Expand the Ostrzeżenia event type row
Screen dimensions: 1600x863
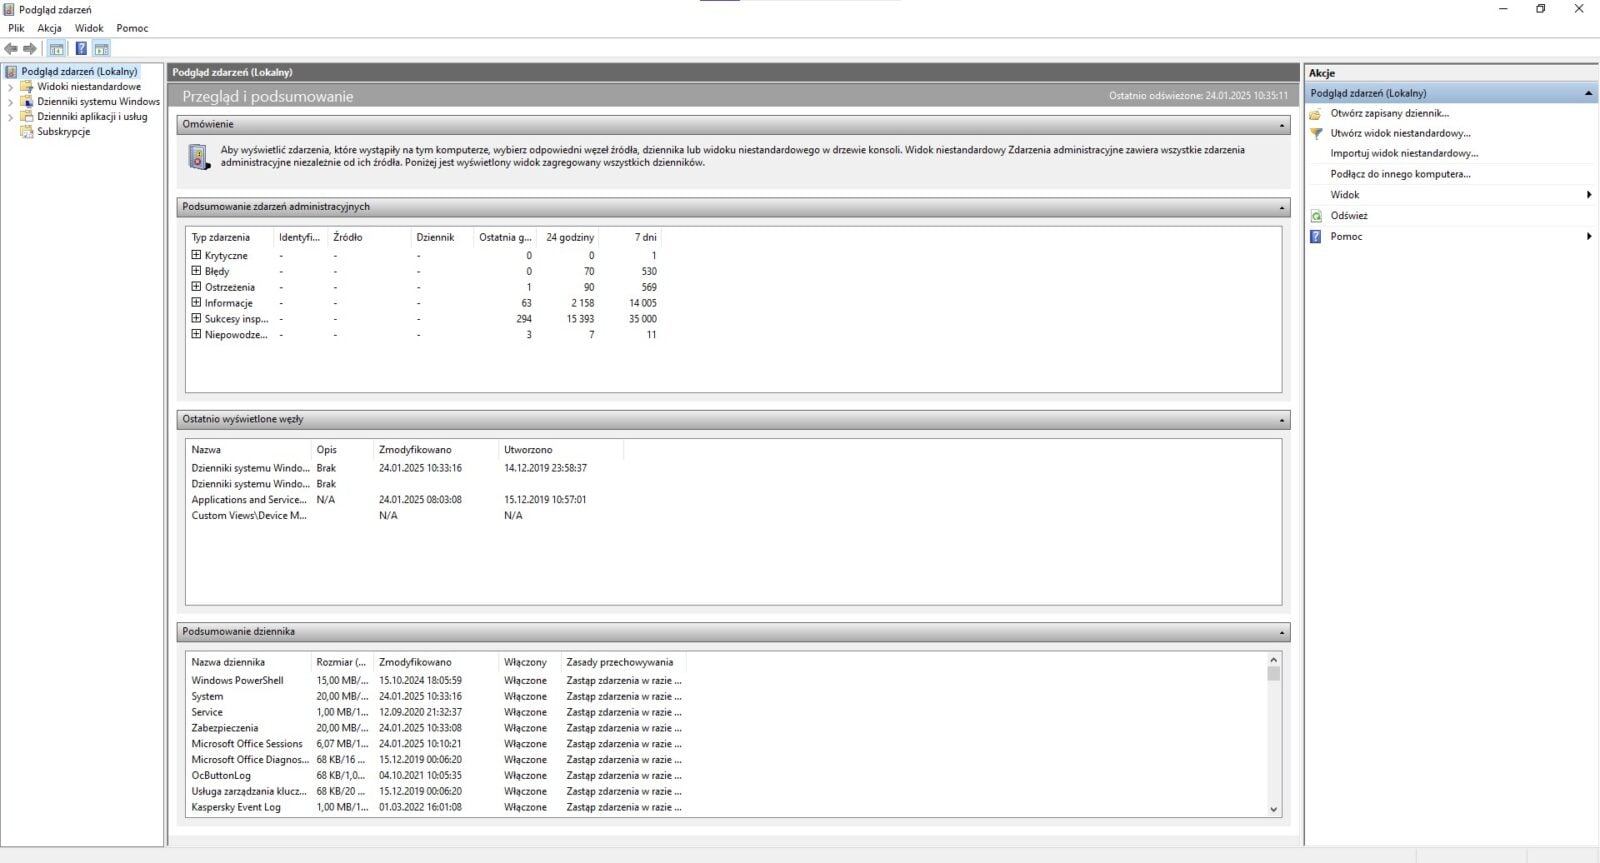(196, 287)
